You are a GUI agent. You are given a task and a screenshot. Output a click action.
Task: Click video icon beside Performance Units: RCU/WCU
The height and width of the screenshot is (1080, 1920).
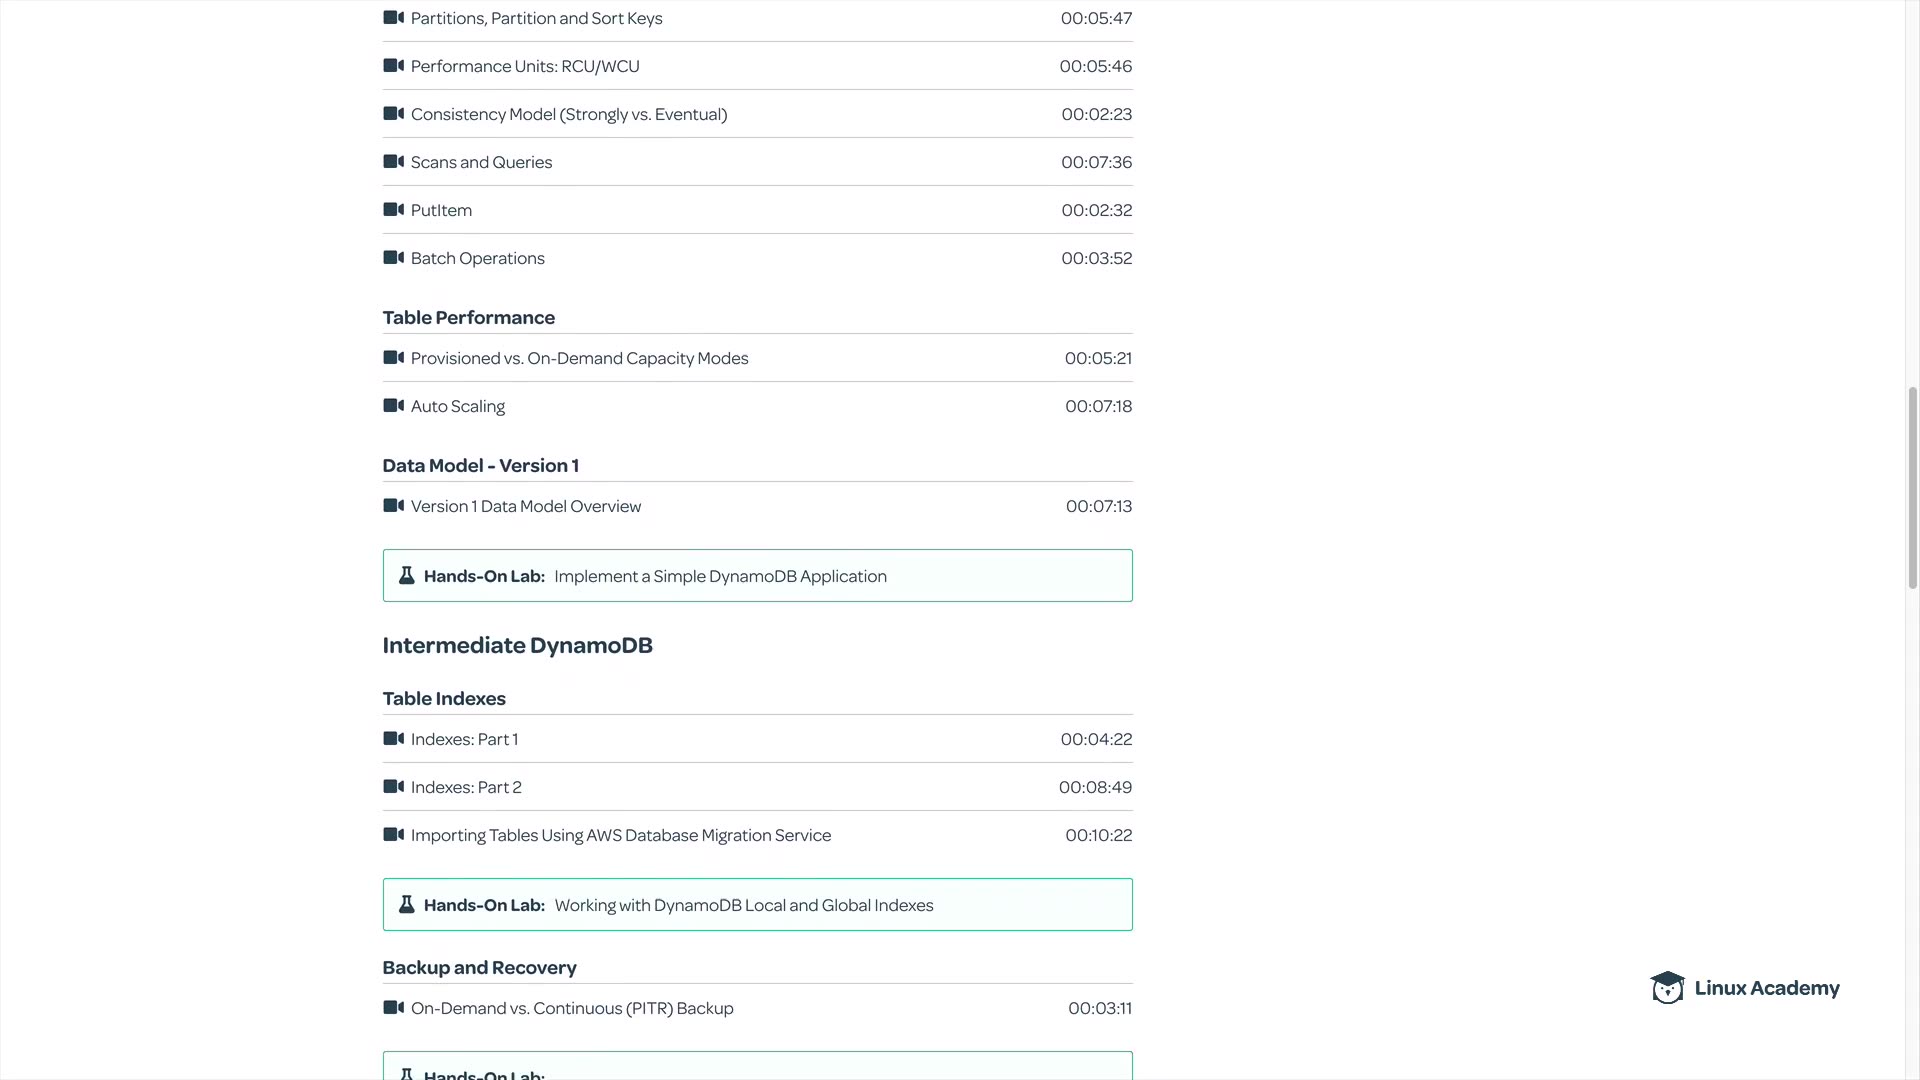click(x=393, y=66)
